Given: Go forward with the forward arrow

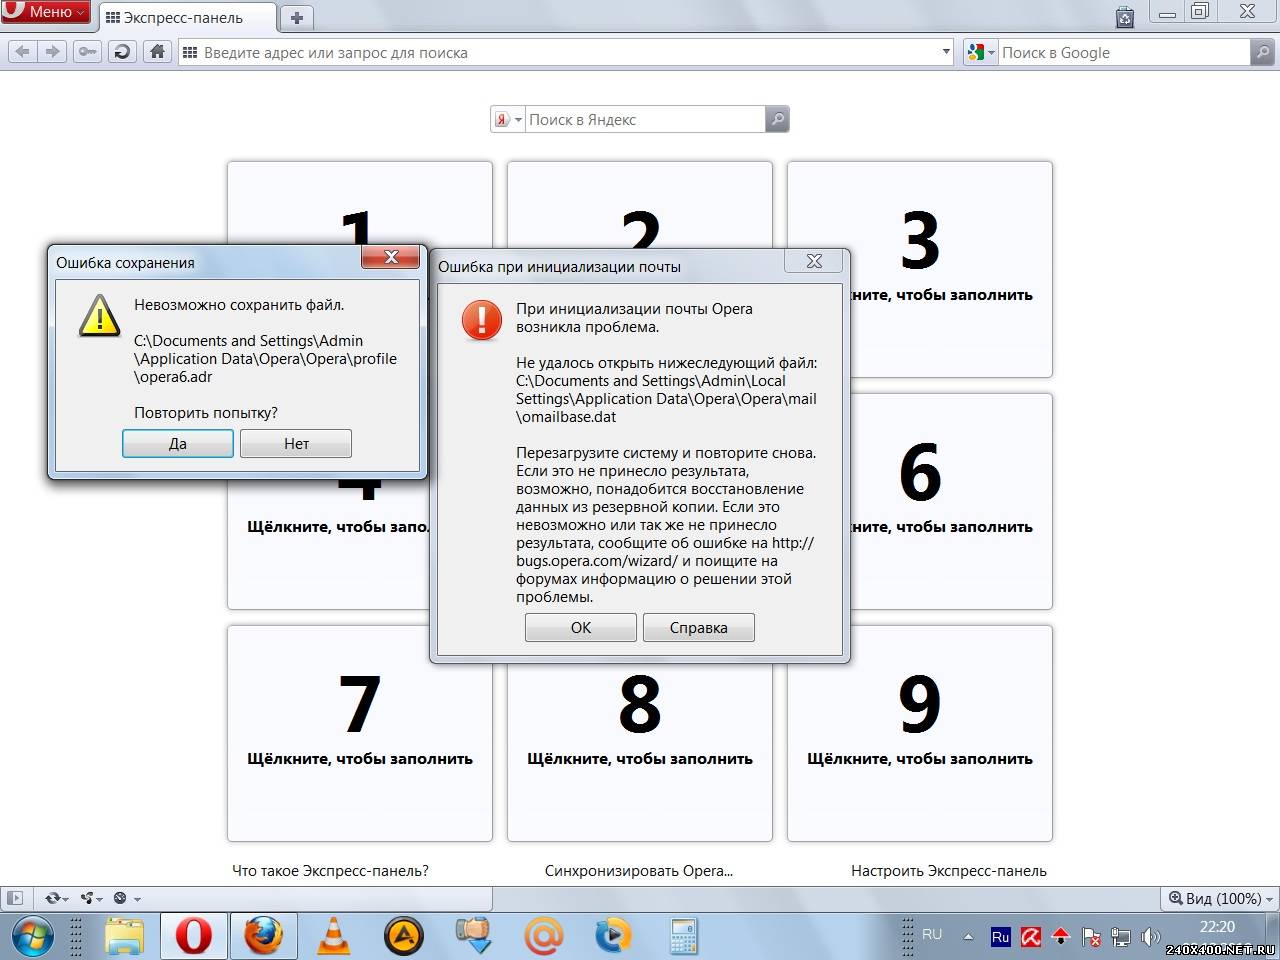Looking at the screenshot, I should [53, 52].
